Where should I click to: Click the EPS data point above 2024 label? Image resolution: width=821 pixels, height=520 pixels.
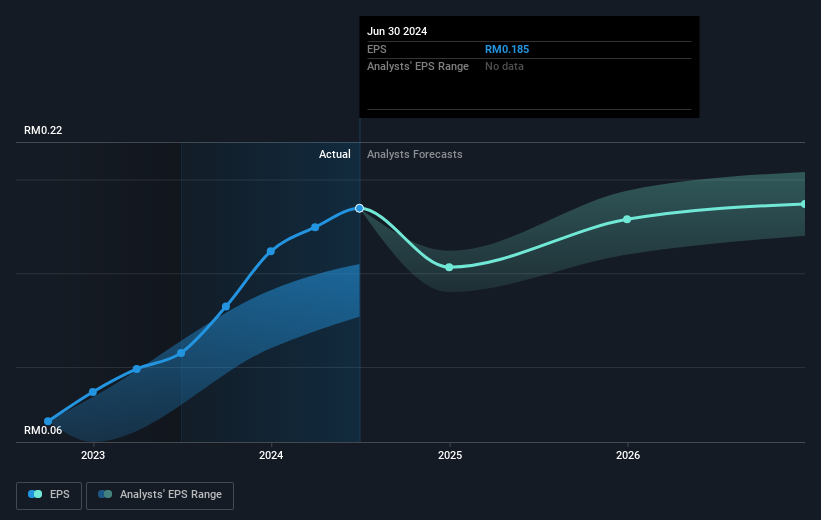(x=271, y=251)
